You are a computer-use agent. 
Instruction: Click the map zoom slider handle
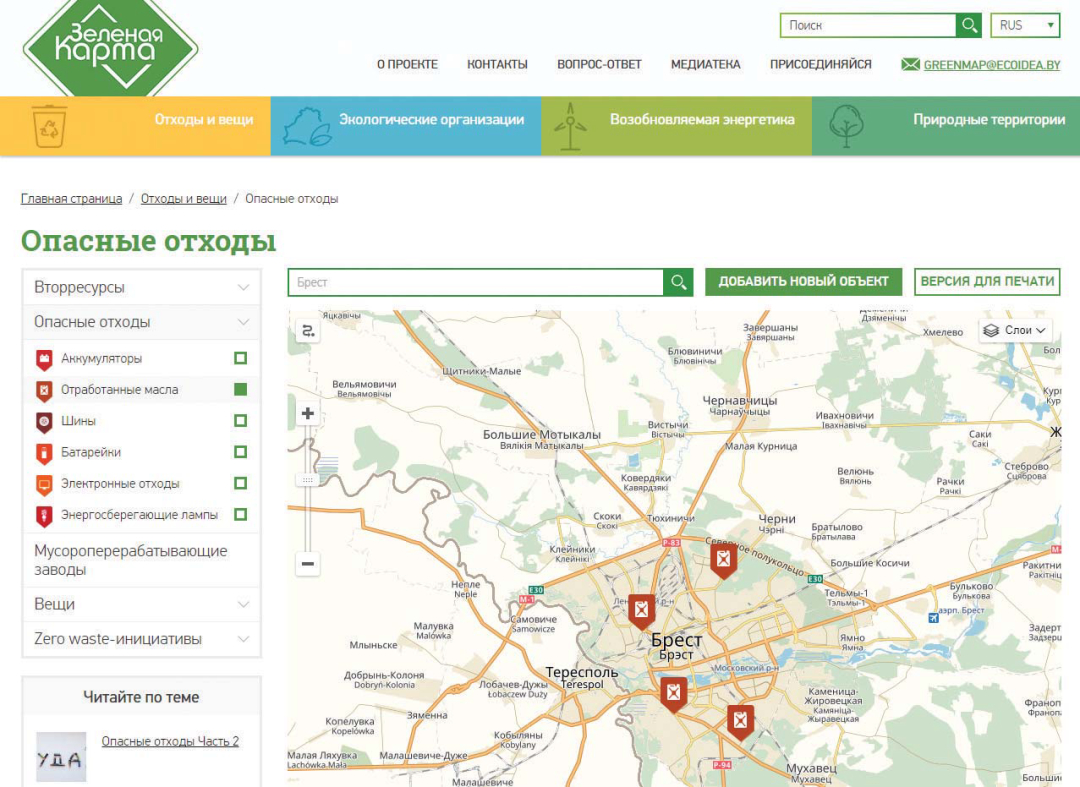(x=308, y=480)
